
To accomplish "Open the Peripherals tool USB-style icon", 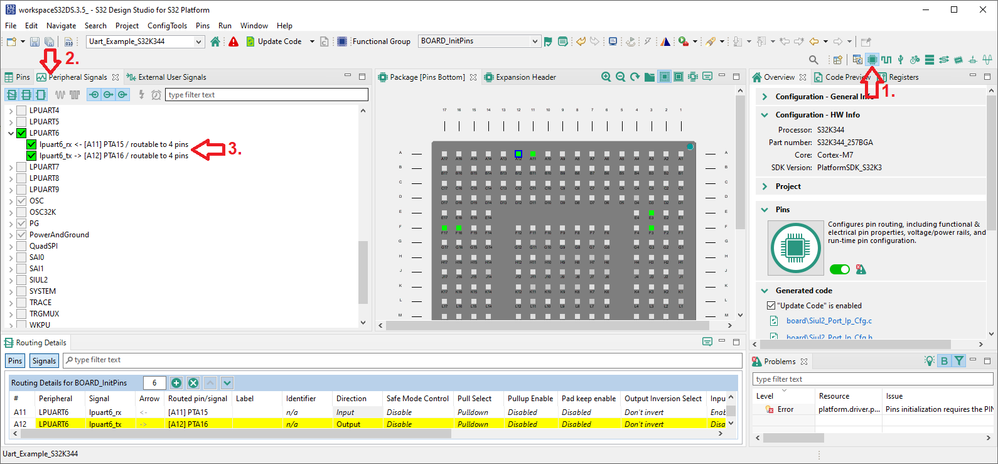I will coord(900,59).
